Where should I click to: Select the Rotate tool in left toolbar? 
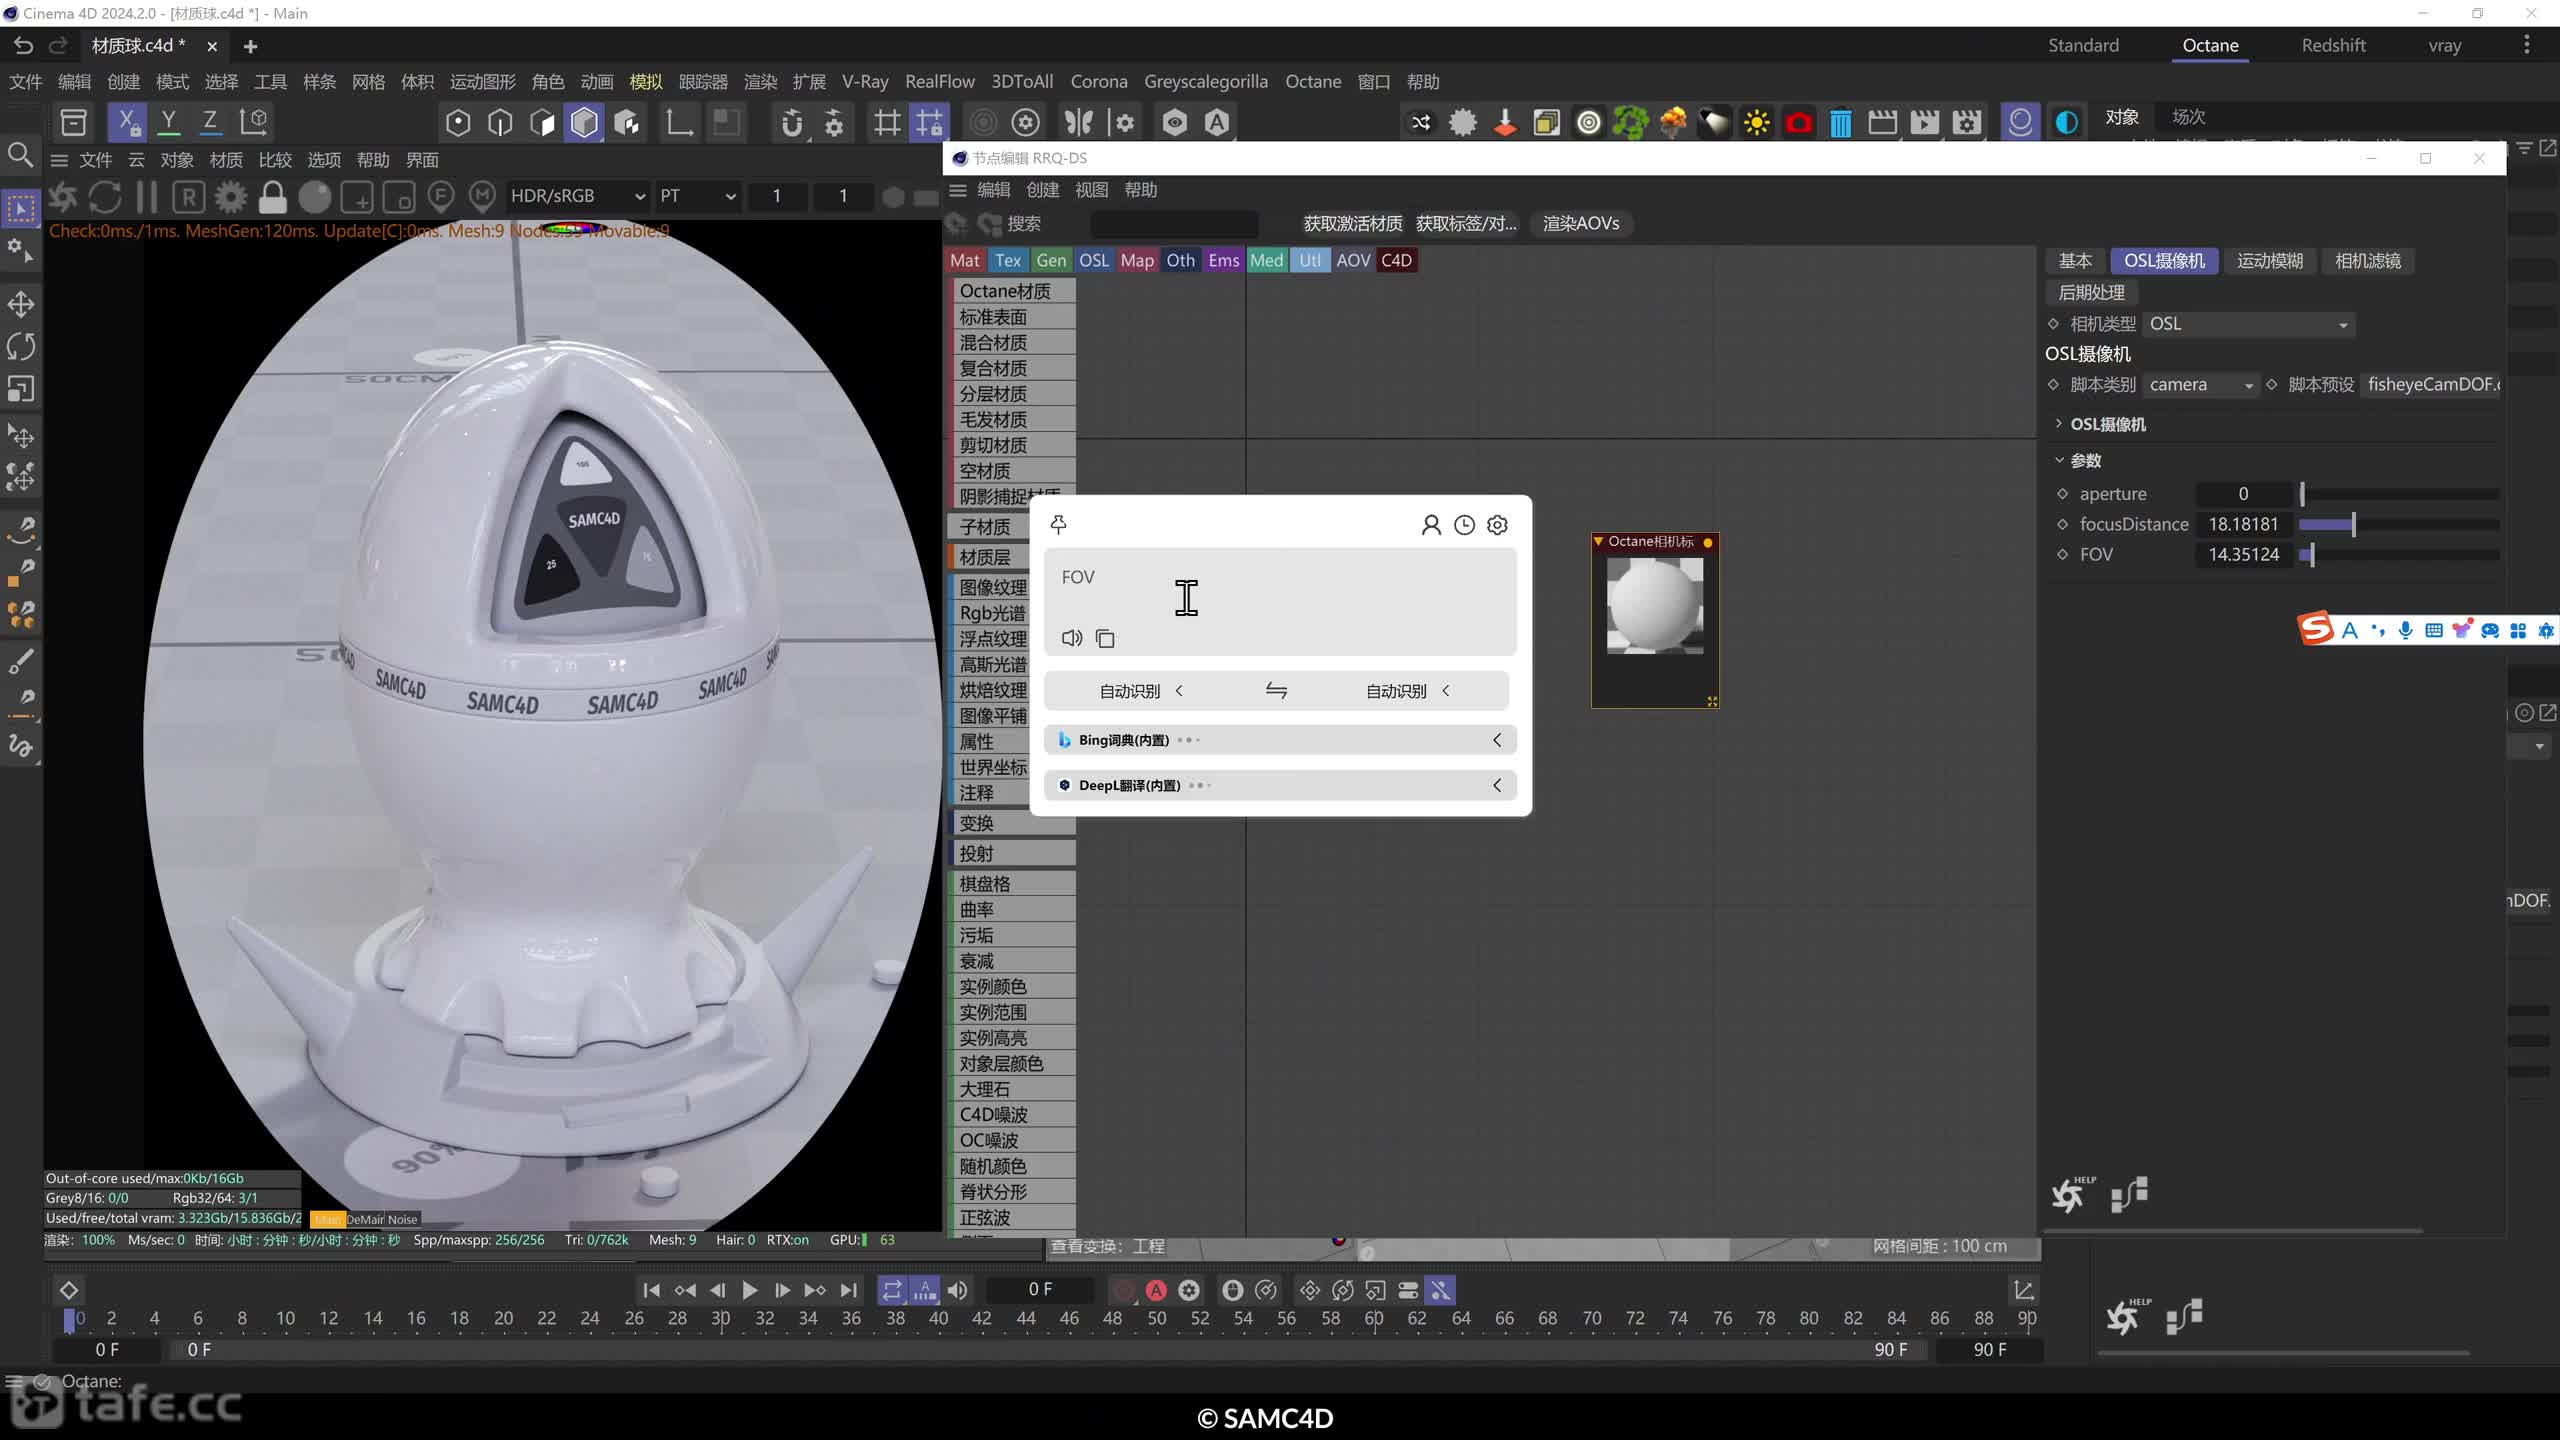(x=21, y=347)
